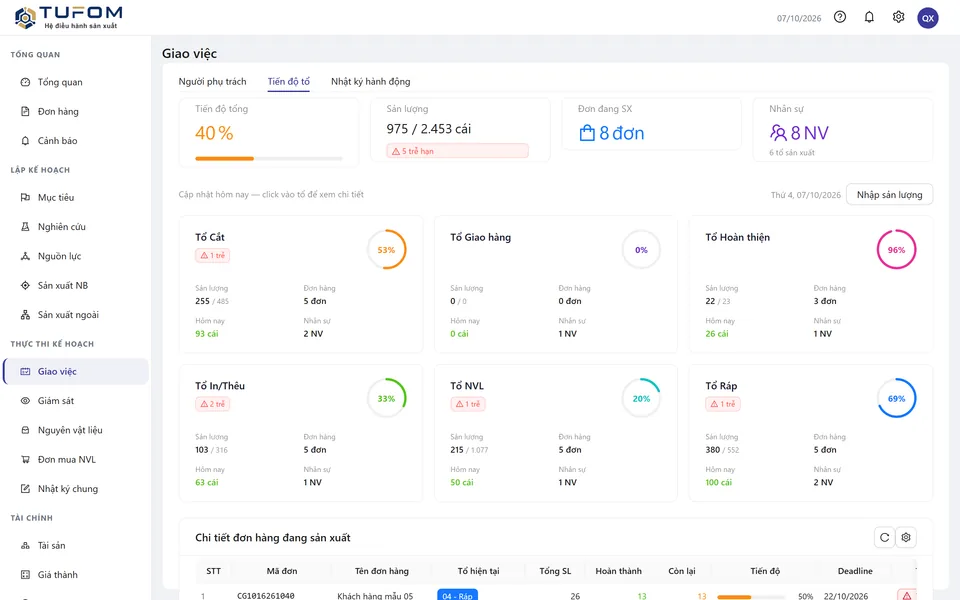Click the Tổ NVL 20% progress ring
The width and height of the screenshot is (960, 600).
click(641, 399)
